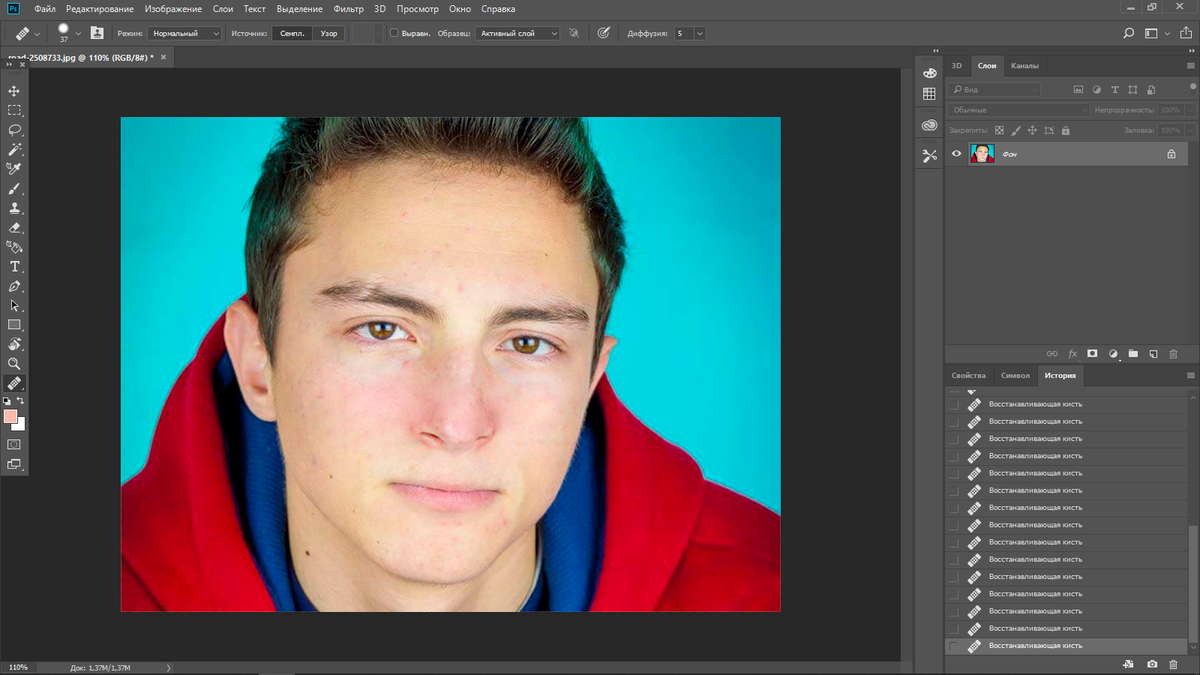Enable the Выравн. checkbox
1200x675 pixels.
coord(394,33)
